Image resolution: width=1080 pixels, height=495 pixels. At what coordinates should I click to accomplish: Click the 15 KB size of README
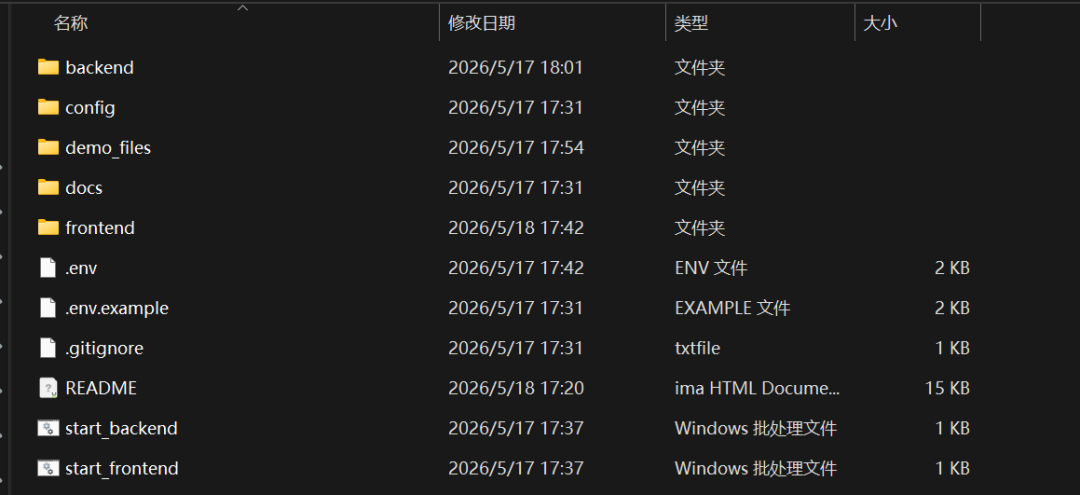pyautogui.click(x=947, y=388)
